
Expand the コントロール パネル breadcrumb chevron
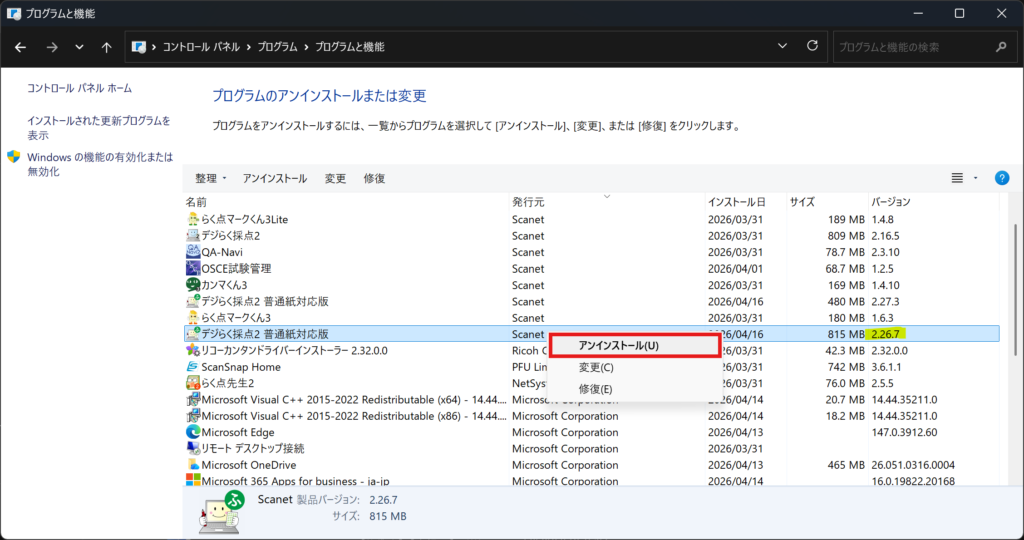pyautogui.click(x=249, y=47)
